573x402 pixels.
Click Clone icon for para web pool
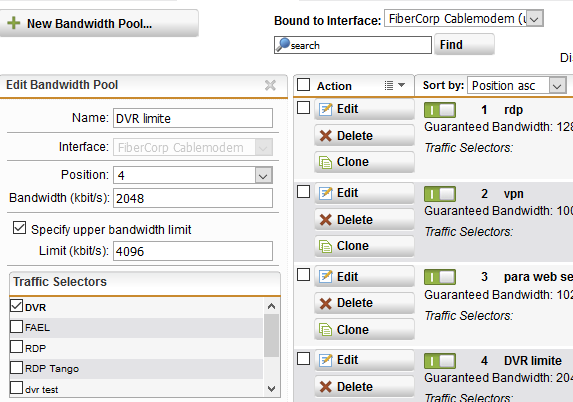tap(326, 330)
